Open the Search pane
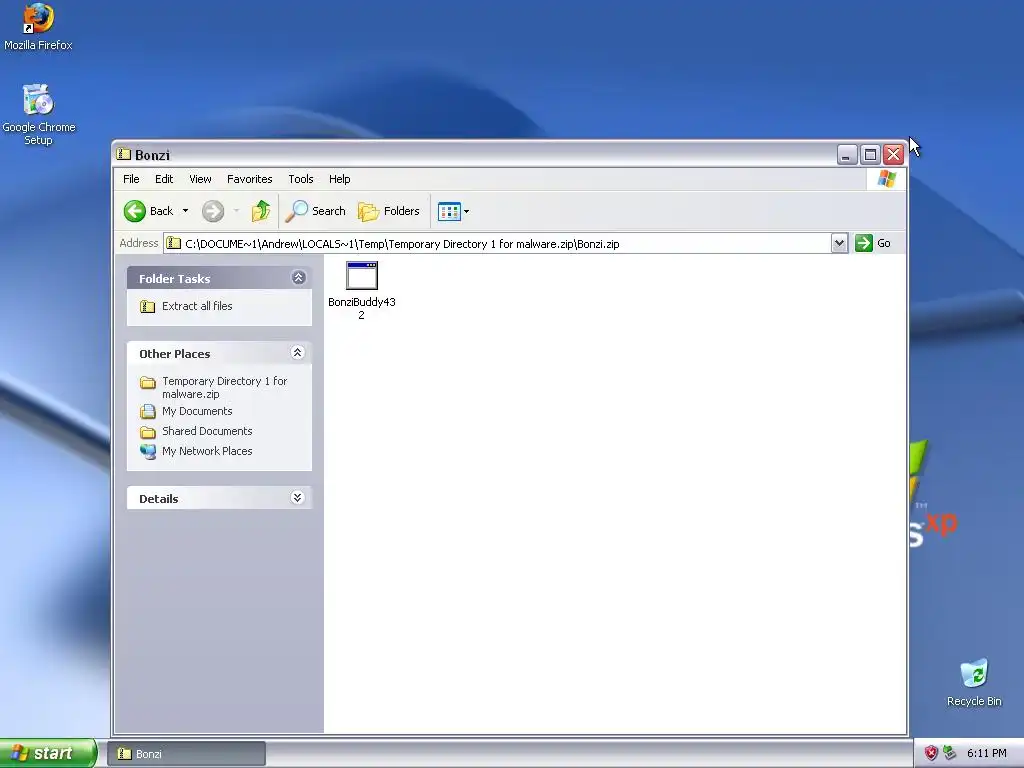This screenshot has width=1024, height=768. pos(316,211)
